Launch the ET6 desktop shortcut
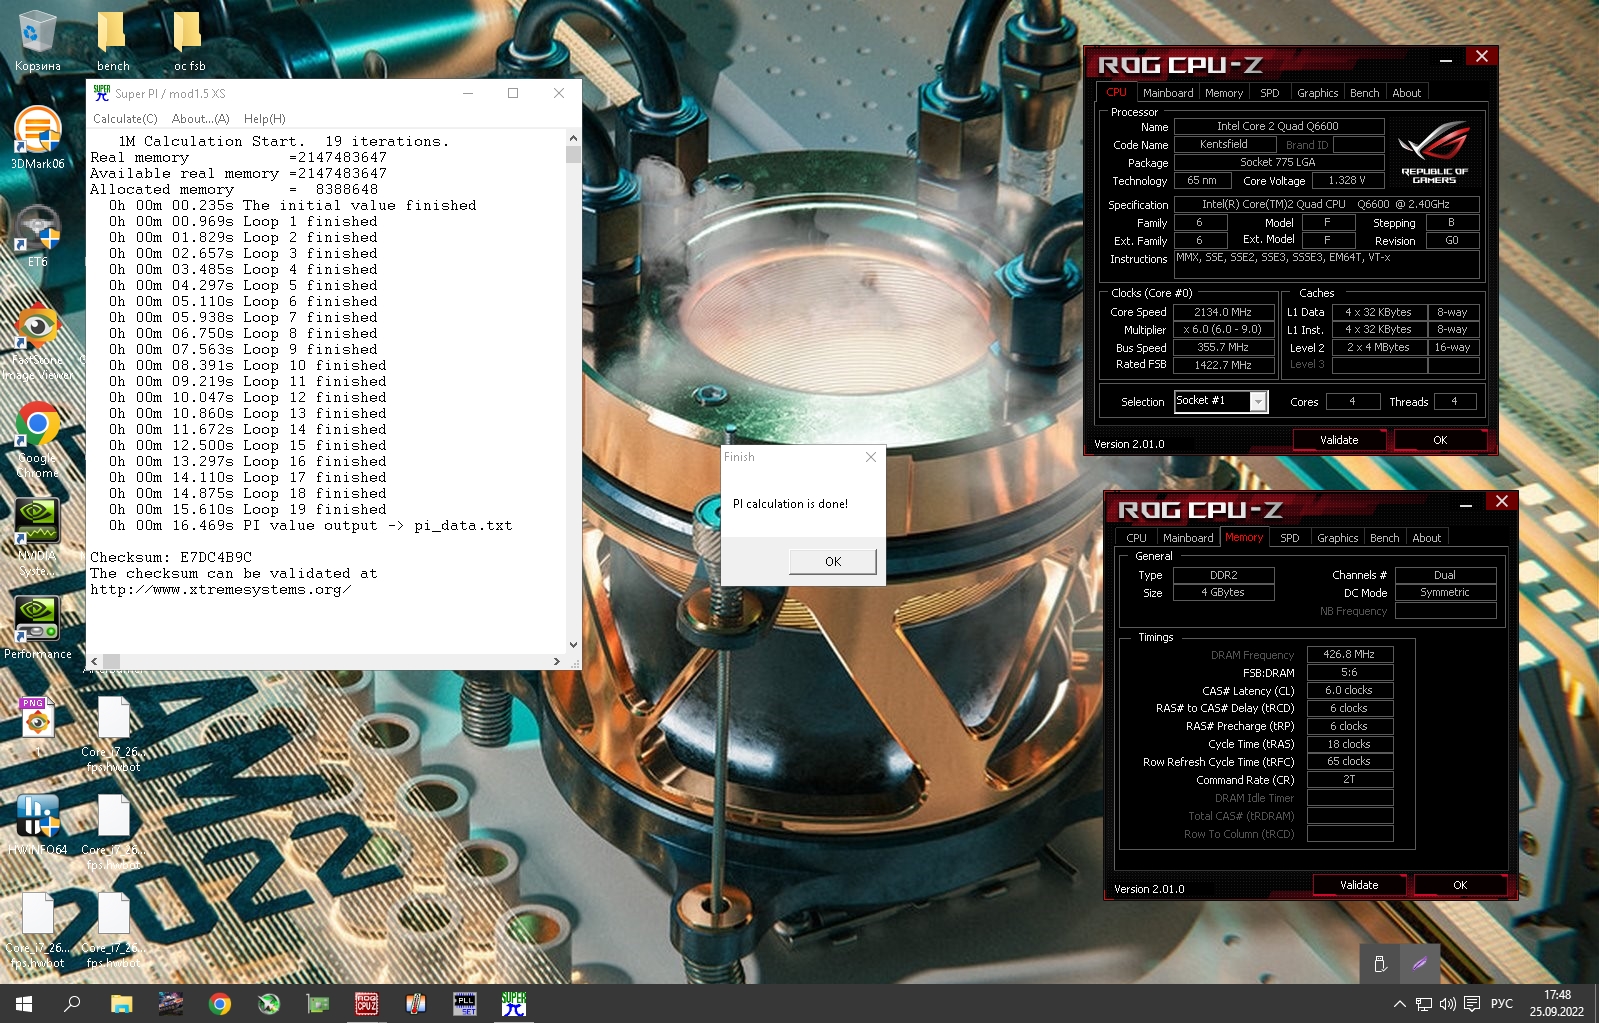 37,235
